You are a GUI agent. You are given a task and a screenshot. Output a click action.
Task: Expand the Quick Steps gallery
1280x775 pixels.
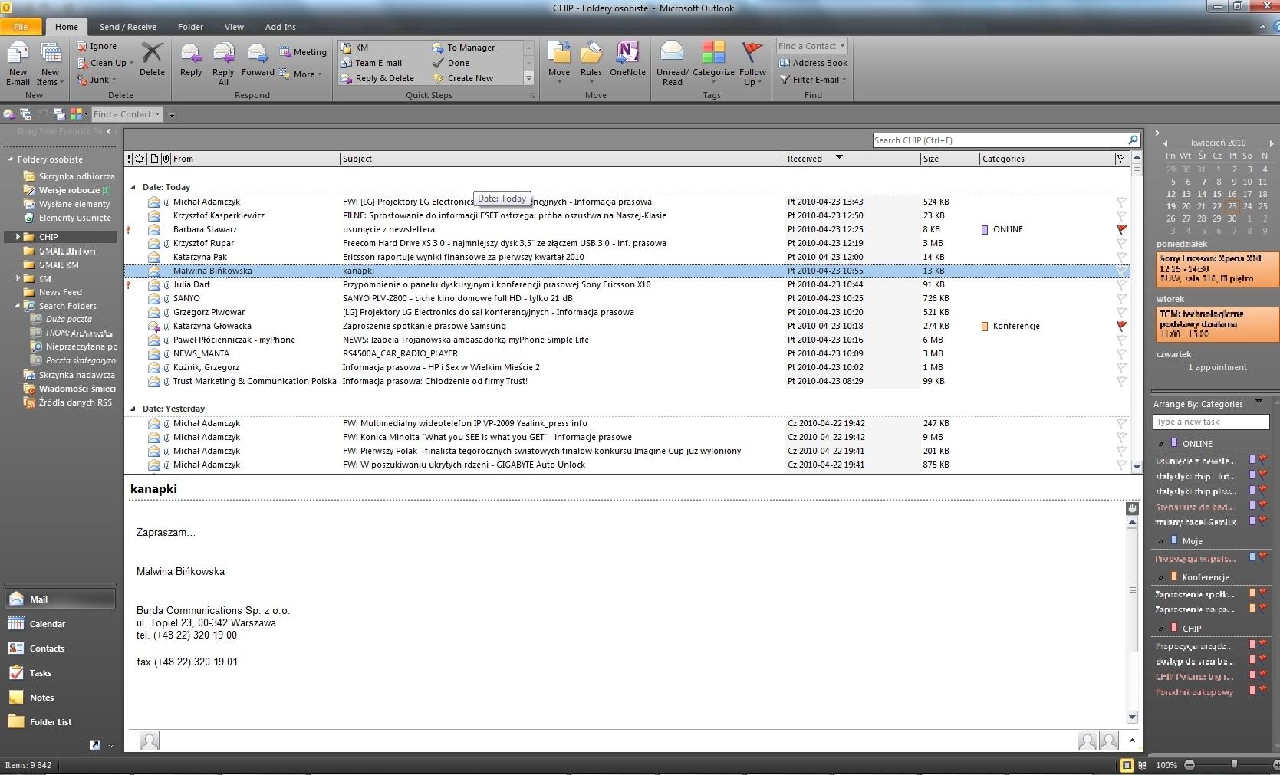tap(529, 78)
